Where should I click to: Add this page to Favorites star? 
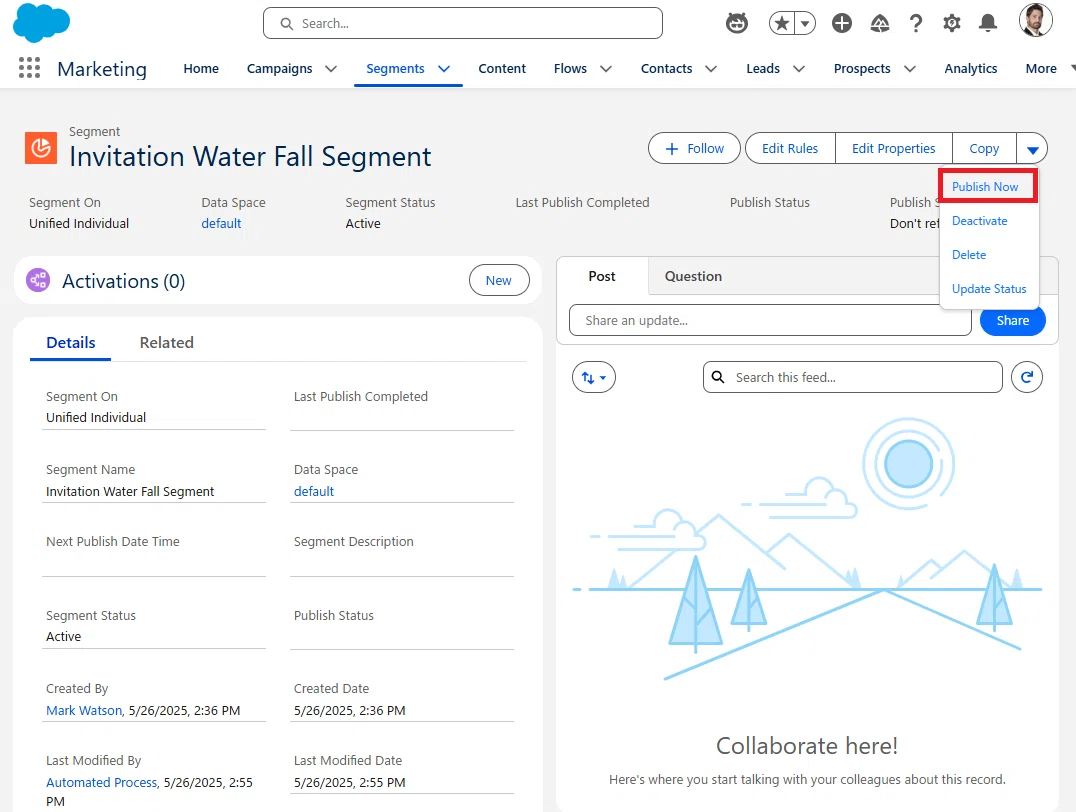[782, 23]
